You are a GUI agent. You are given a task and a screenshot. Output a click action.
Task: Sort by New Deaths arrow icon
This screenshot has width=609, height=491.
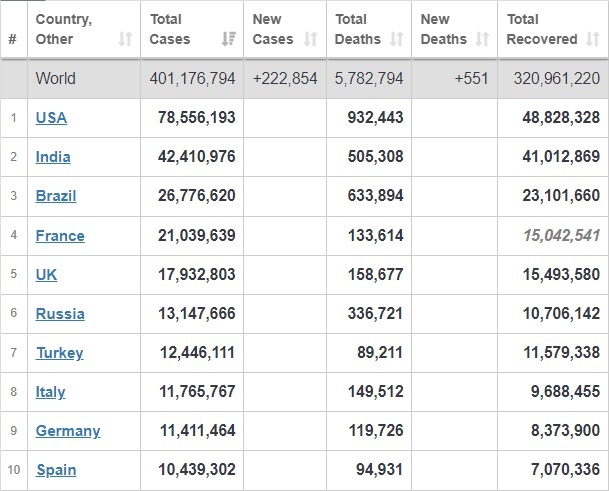[482, 39]
